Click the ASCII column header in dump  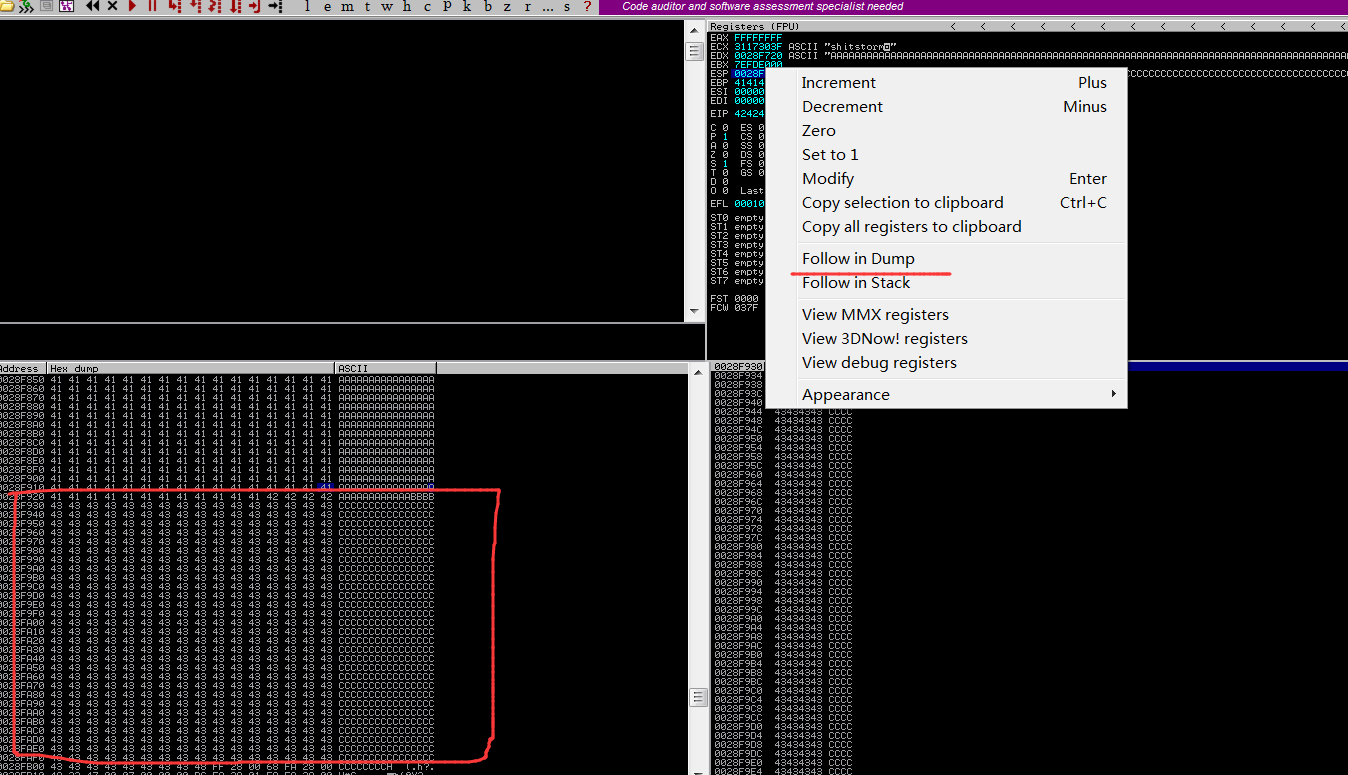pyautogui.click(x=386, y=368)
